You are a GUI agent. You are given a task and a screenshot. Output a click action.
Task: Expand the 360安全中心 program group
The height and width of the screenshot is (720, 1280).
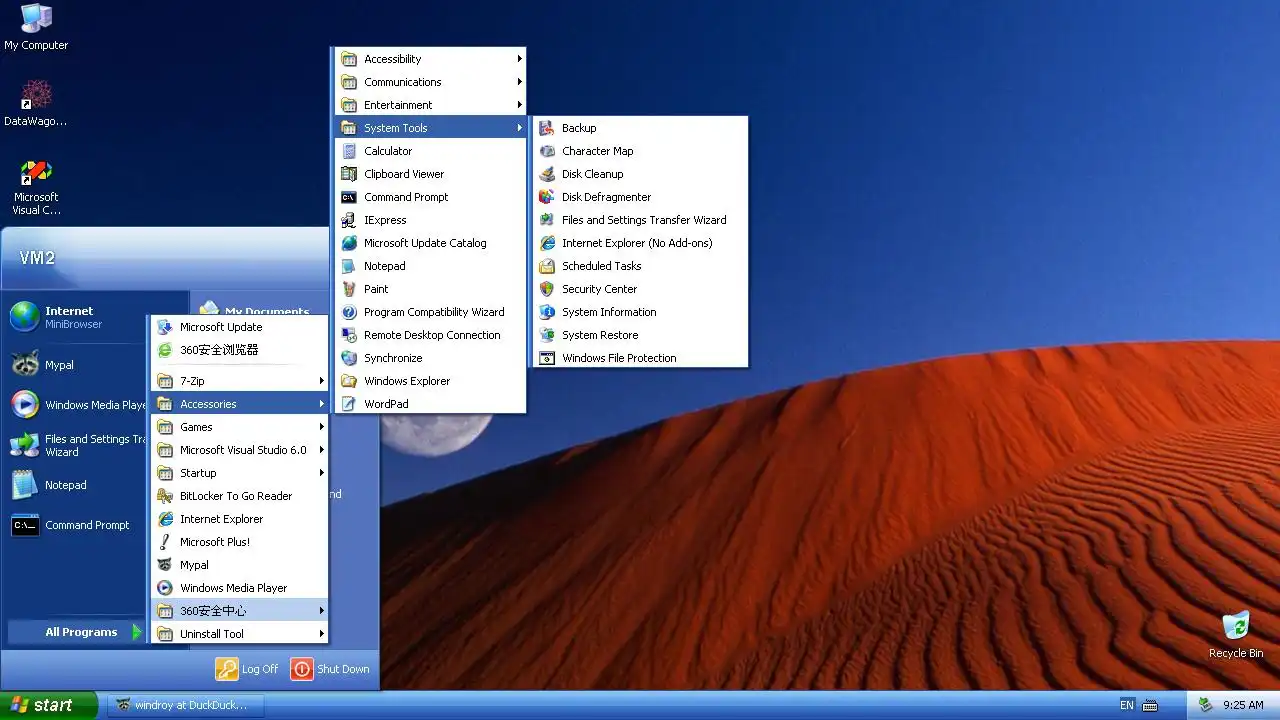[240, 611]
